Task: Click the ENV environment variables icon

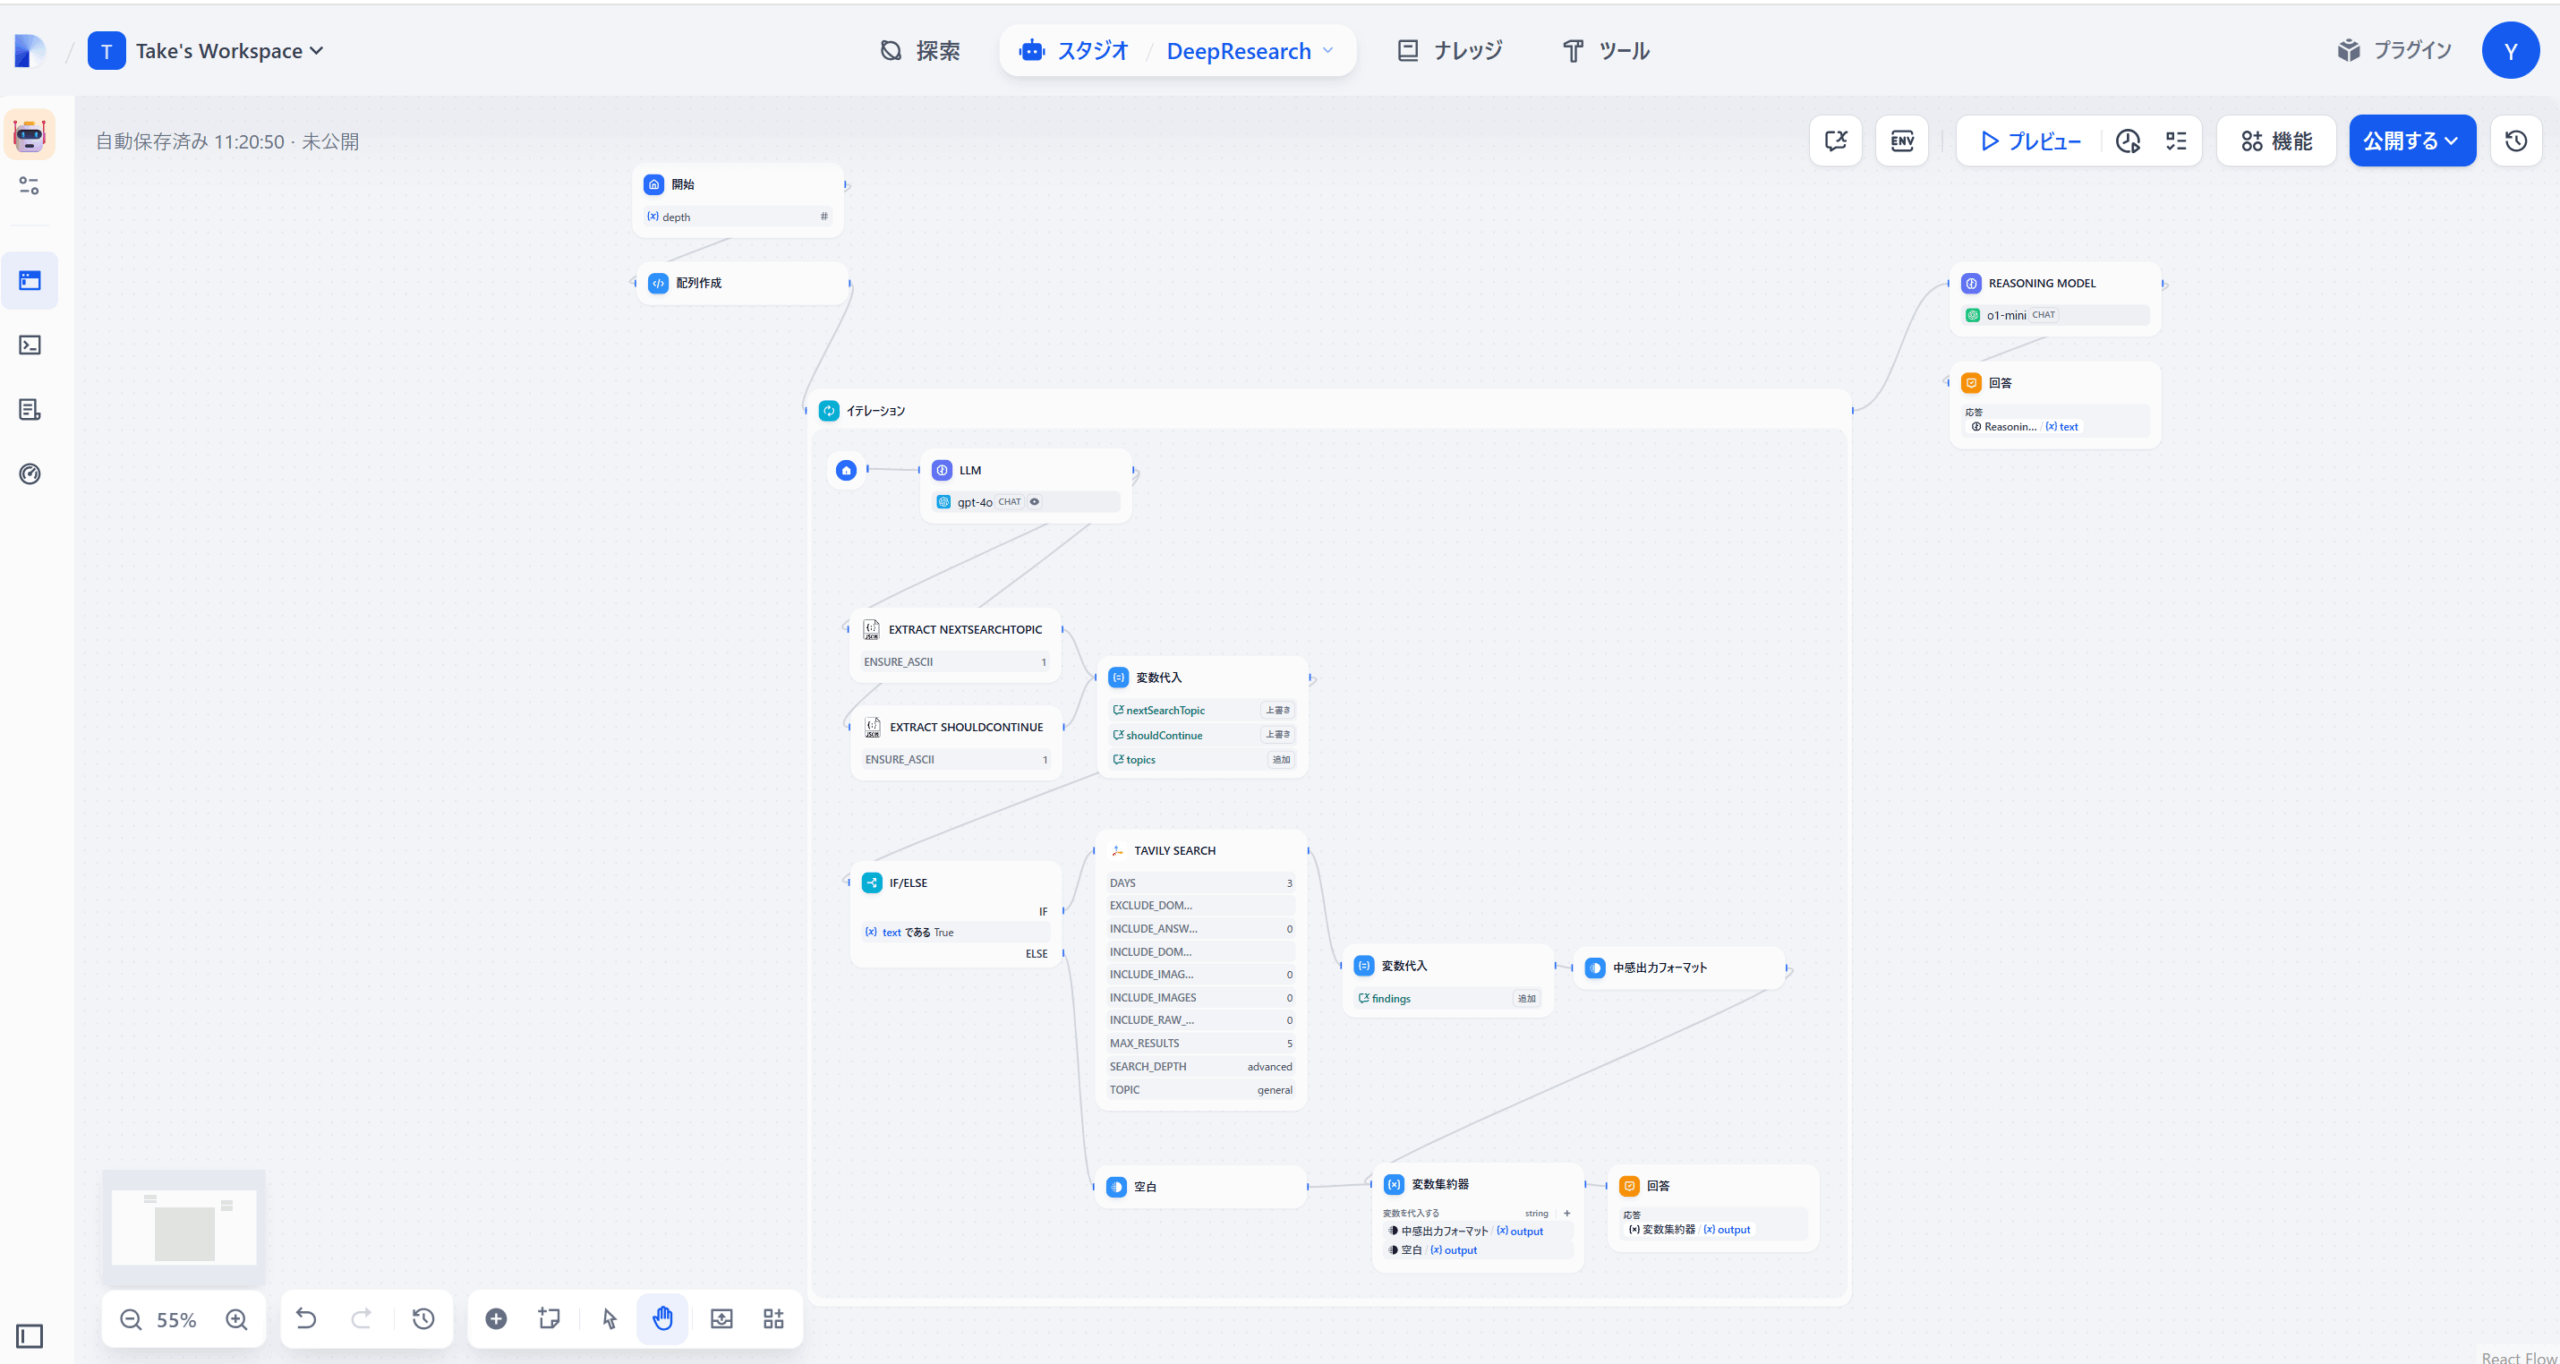Action: coord(1901,141)
